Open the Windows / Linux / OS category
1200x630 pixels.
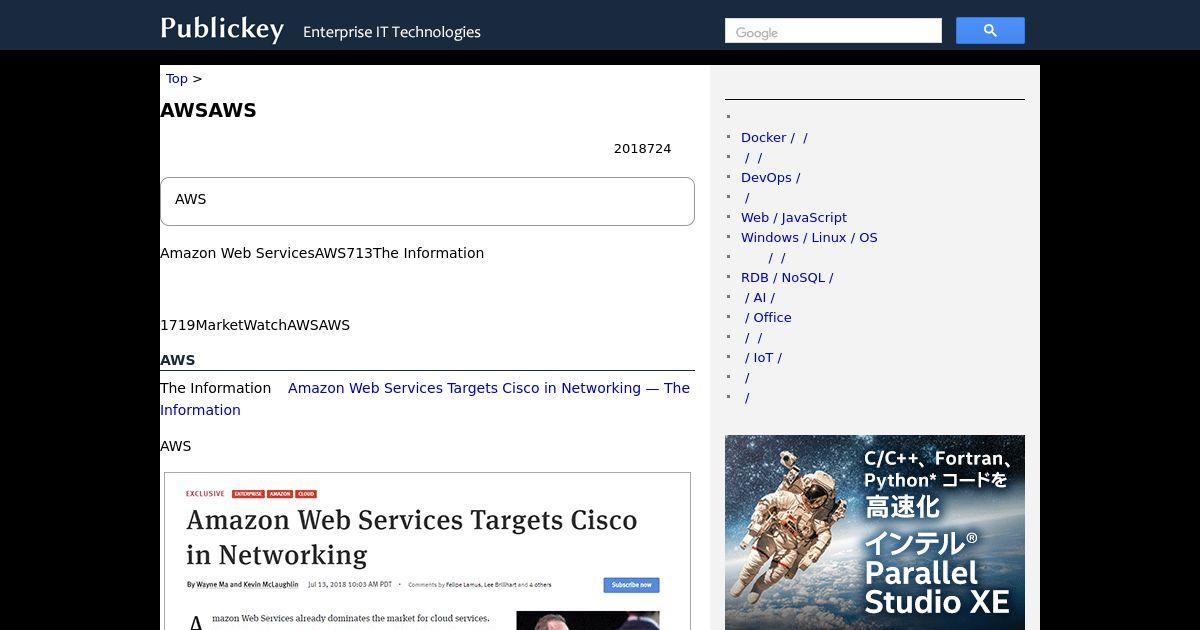pos(809,237)
